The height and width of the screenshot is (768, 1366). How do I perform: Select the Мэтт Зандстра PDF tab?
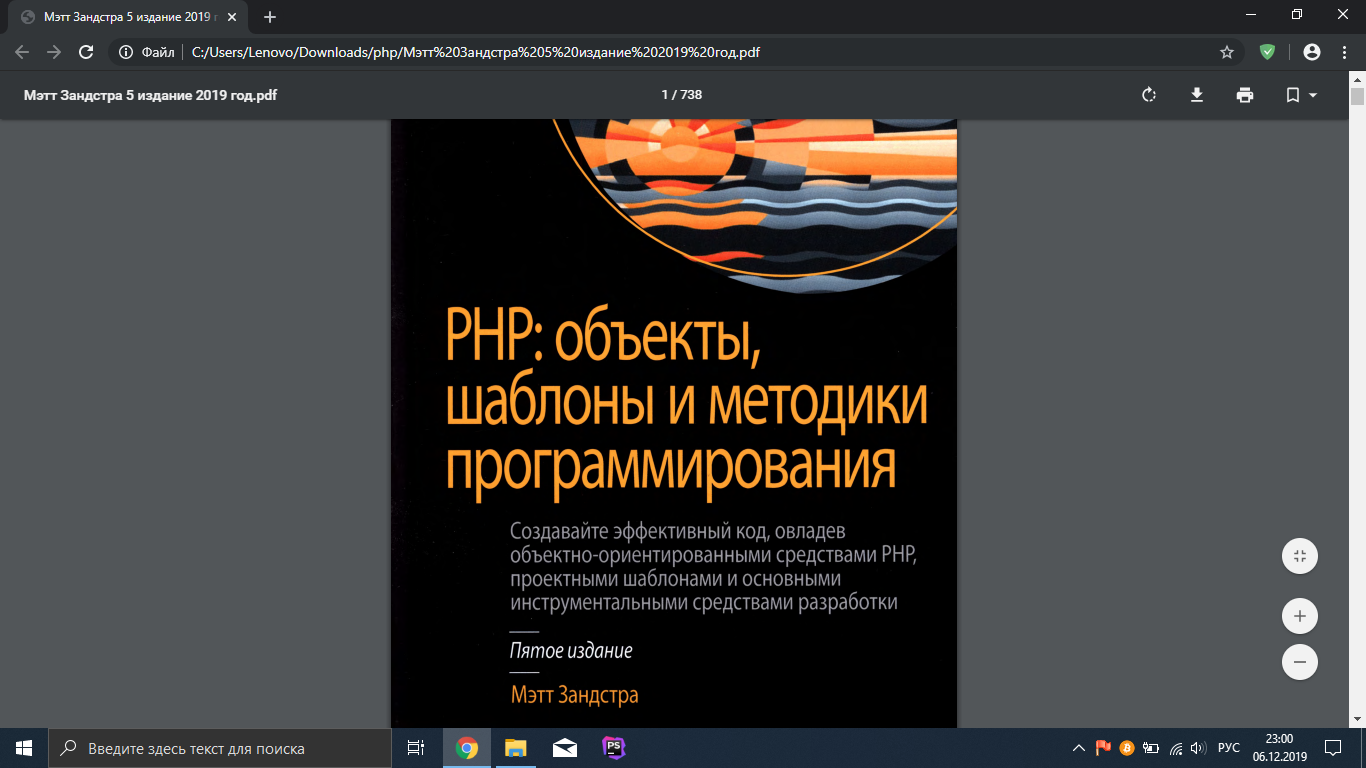point(130,17)
